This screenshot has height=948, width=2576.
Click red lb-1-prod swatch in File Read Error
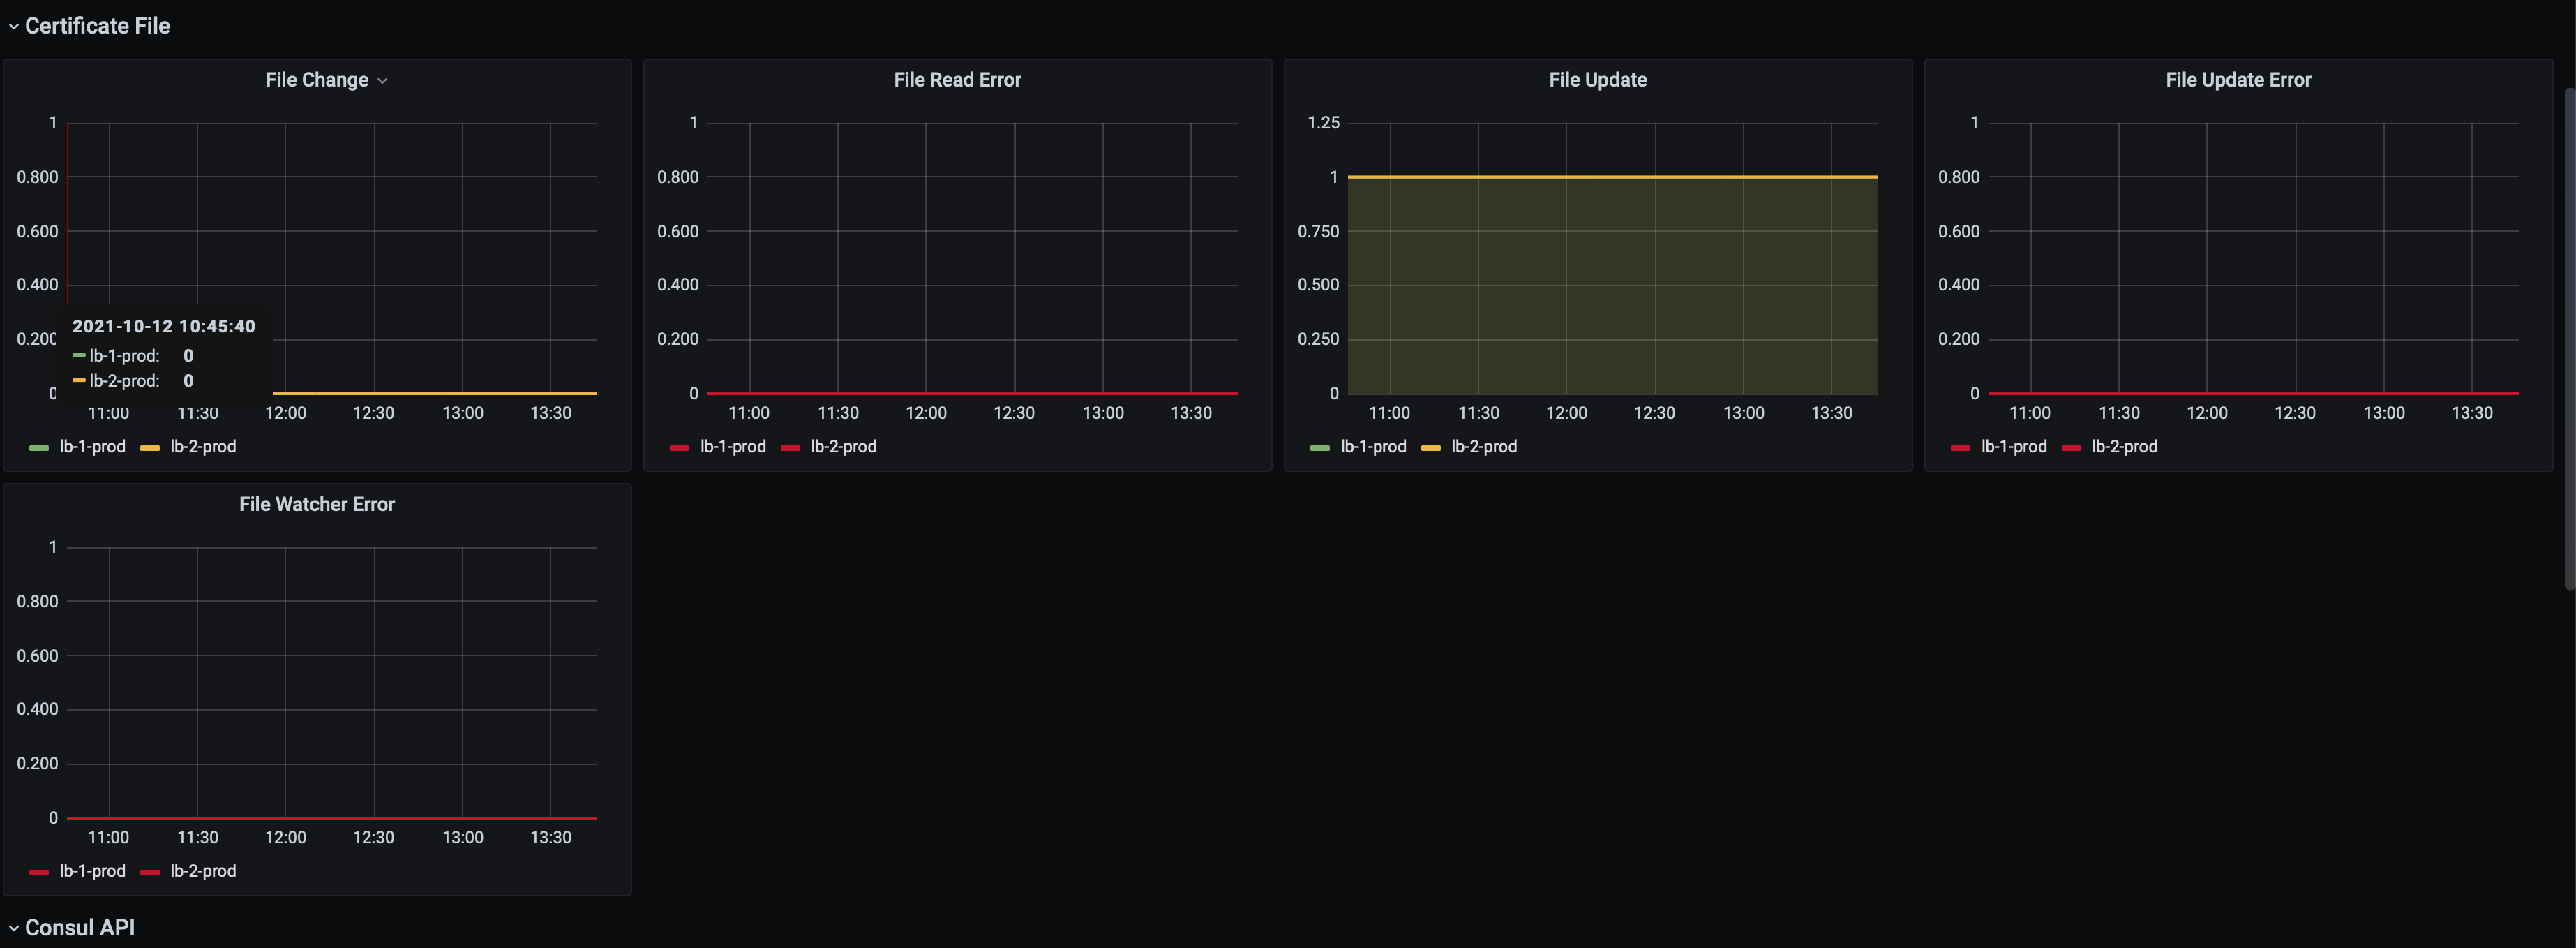click(x=679, y=448)
